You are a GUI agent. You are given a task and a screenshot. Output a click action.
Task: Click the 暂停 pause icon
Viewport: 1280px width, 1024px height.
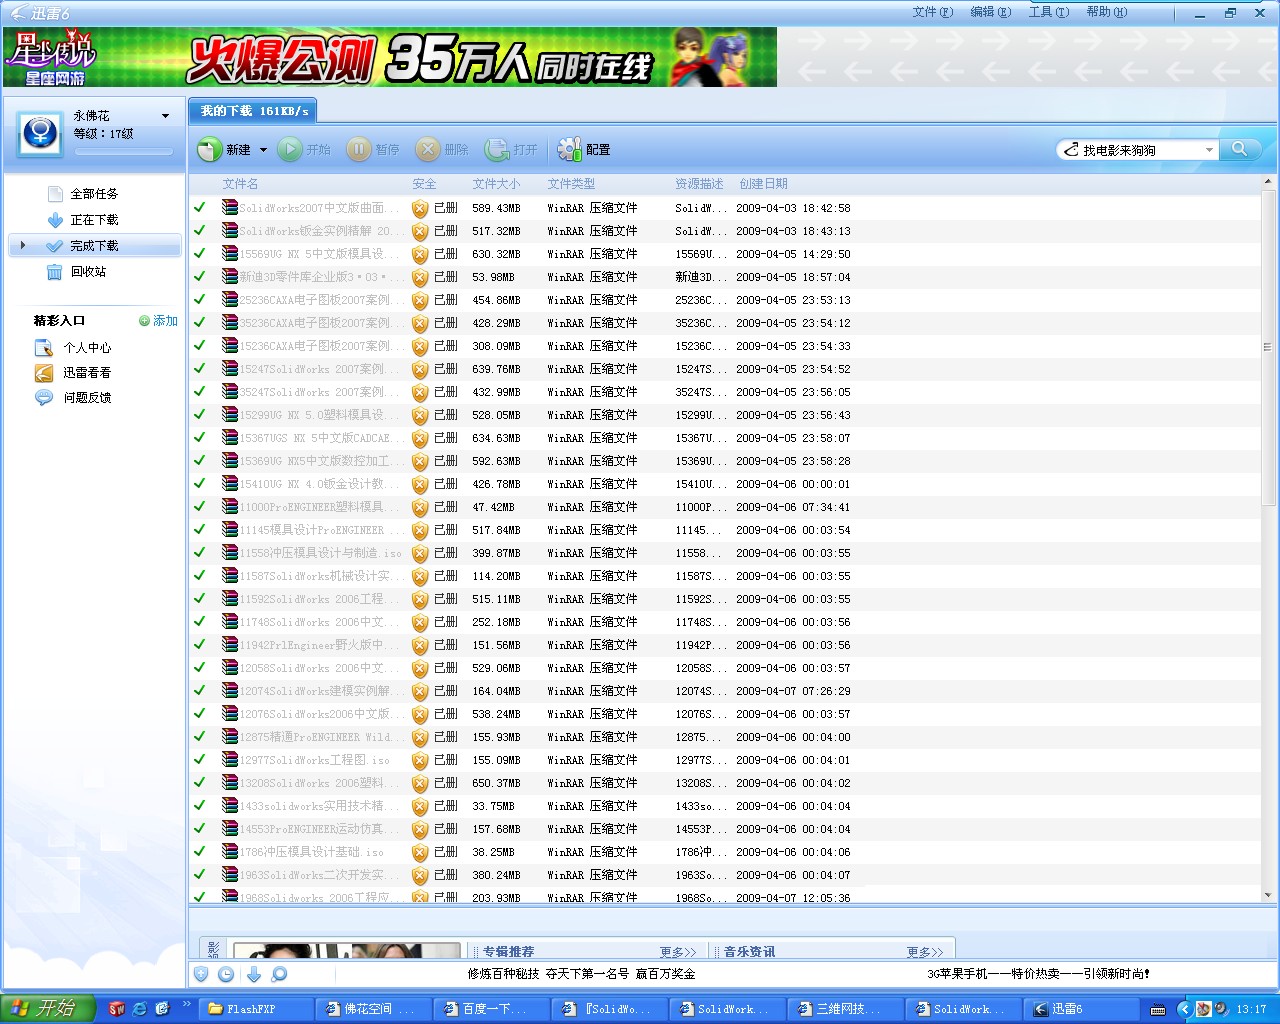pyautogui.click(x=359, y=150)
